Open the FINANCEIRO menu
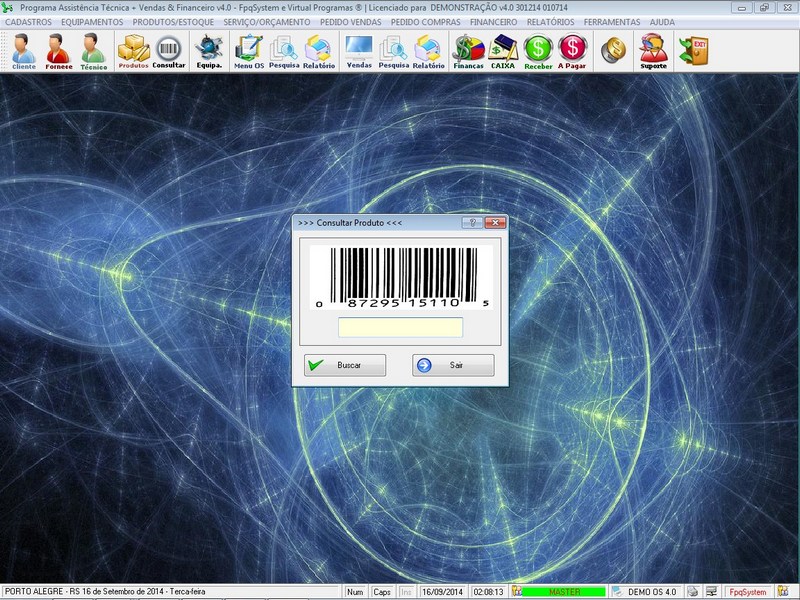Image resolution: width=800 pixels, height=600 pixels. 493,22
